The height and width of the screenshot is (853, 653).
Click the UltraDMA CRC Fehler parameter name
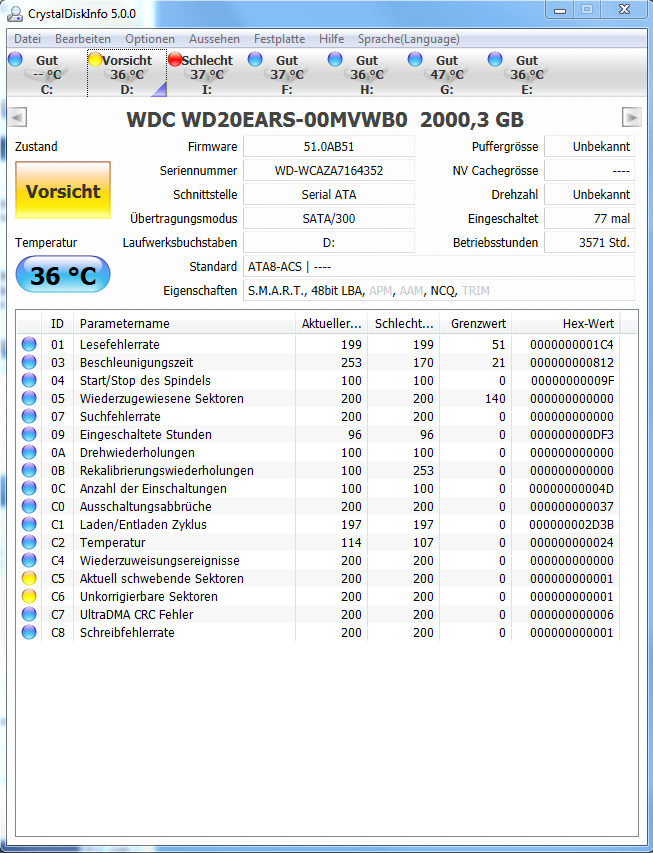coord(137,614)
